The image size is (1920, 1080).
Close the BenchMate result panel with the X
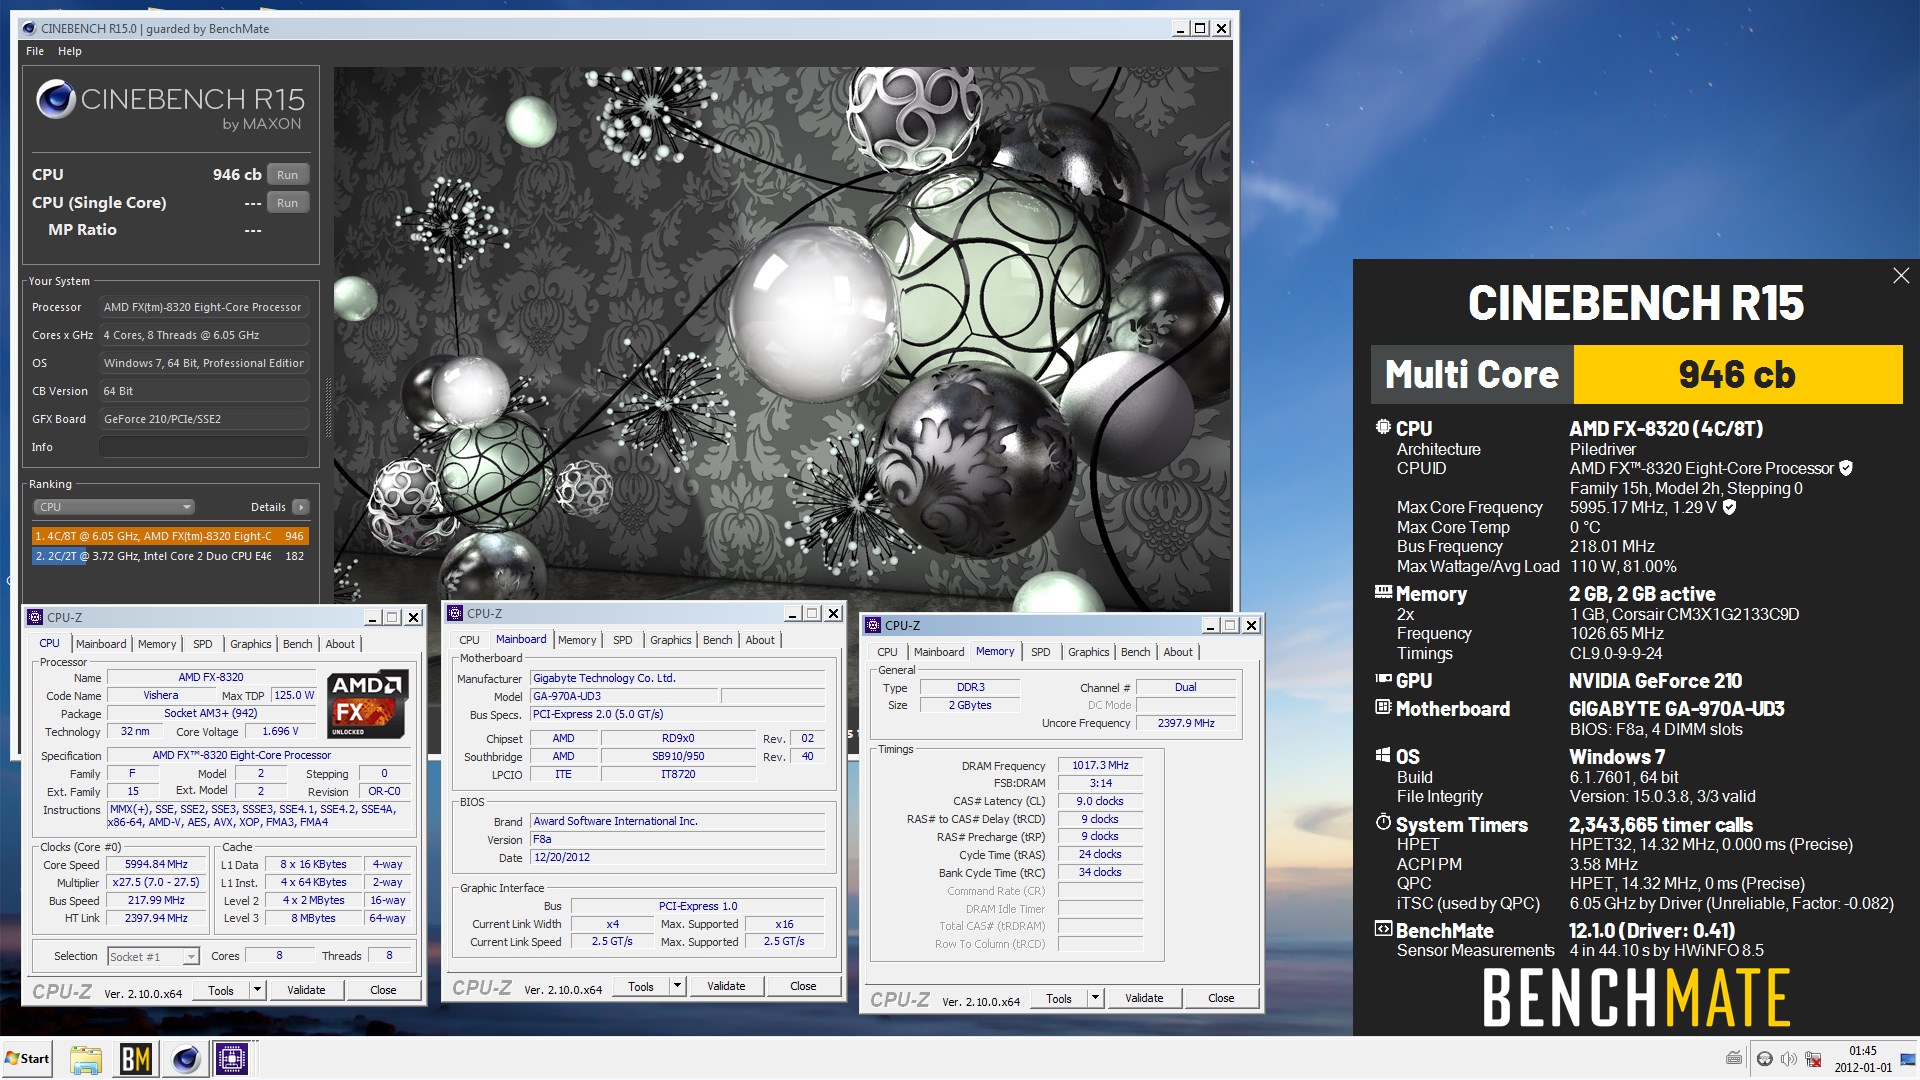pos(1900,276)
